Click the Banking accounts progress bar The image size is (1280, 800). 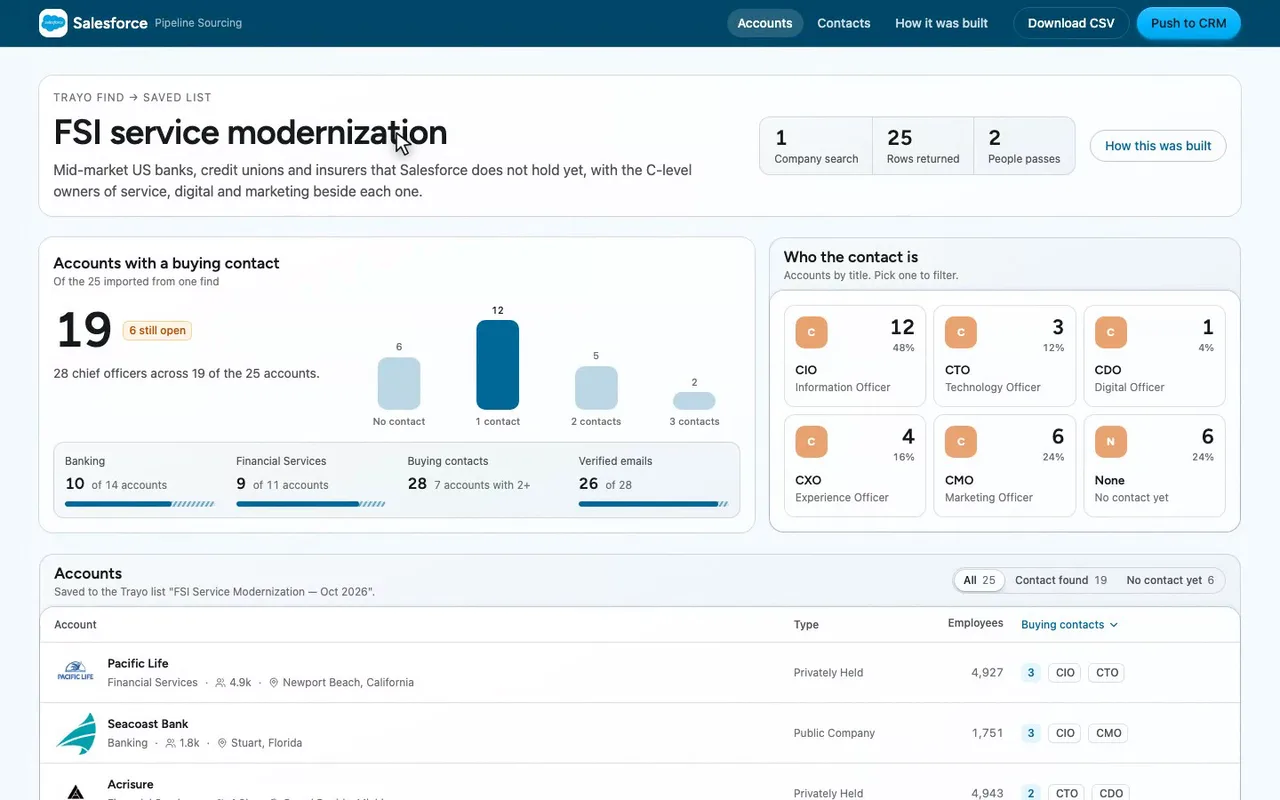click(140, 504)
